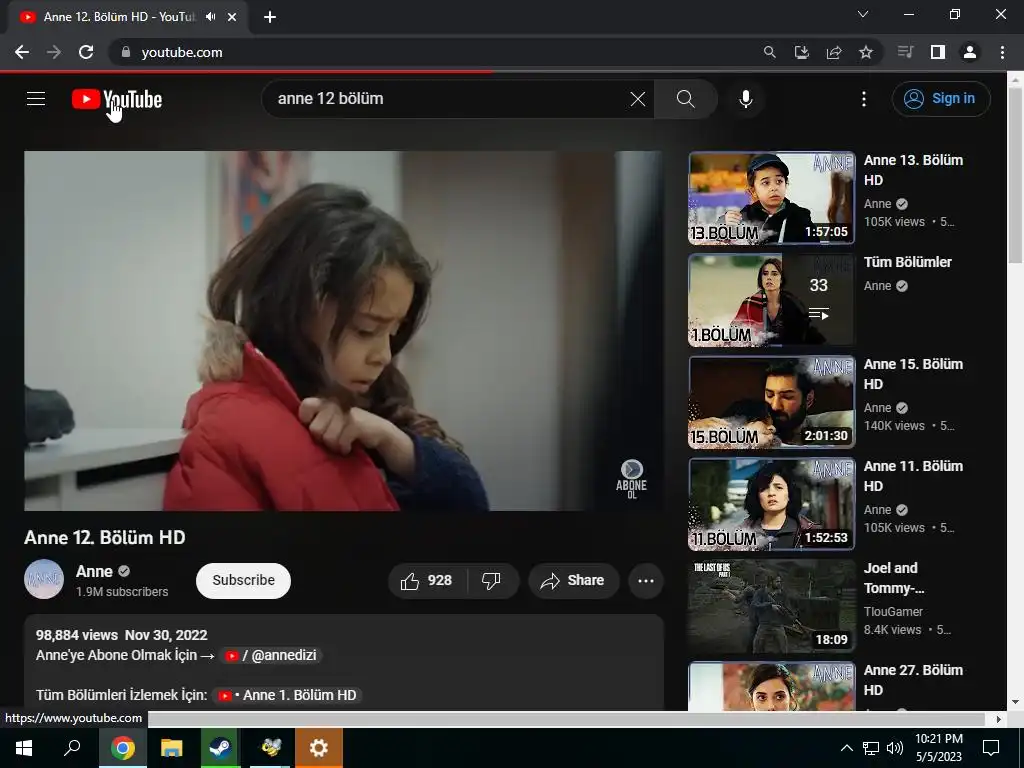Viewport: 1024px width, 768px height.
Task: Open the tab search dropdown chevron
Action: coord(863,14)
